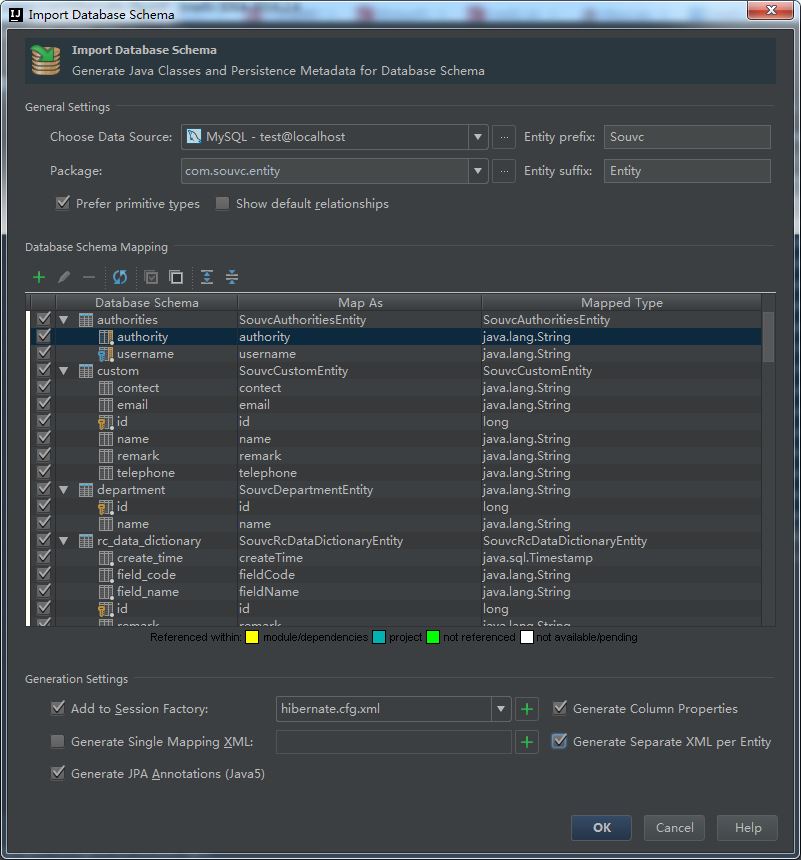Collapse the authorities table node
The height and width of the screenshot is (860, 801).
click(x=64, y=320)
